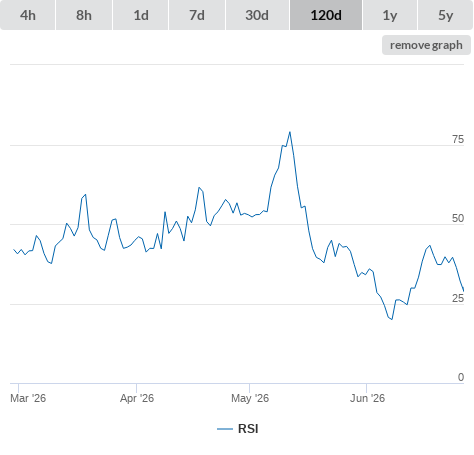Click the May '26 axis label
This screenshot has width=474, height=455.
click(x=250, y=398)
